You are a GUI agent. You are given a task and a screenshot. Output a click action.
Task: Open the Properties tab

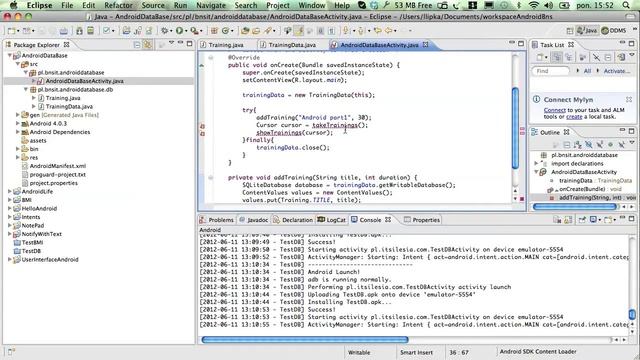[426, 220]
